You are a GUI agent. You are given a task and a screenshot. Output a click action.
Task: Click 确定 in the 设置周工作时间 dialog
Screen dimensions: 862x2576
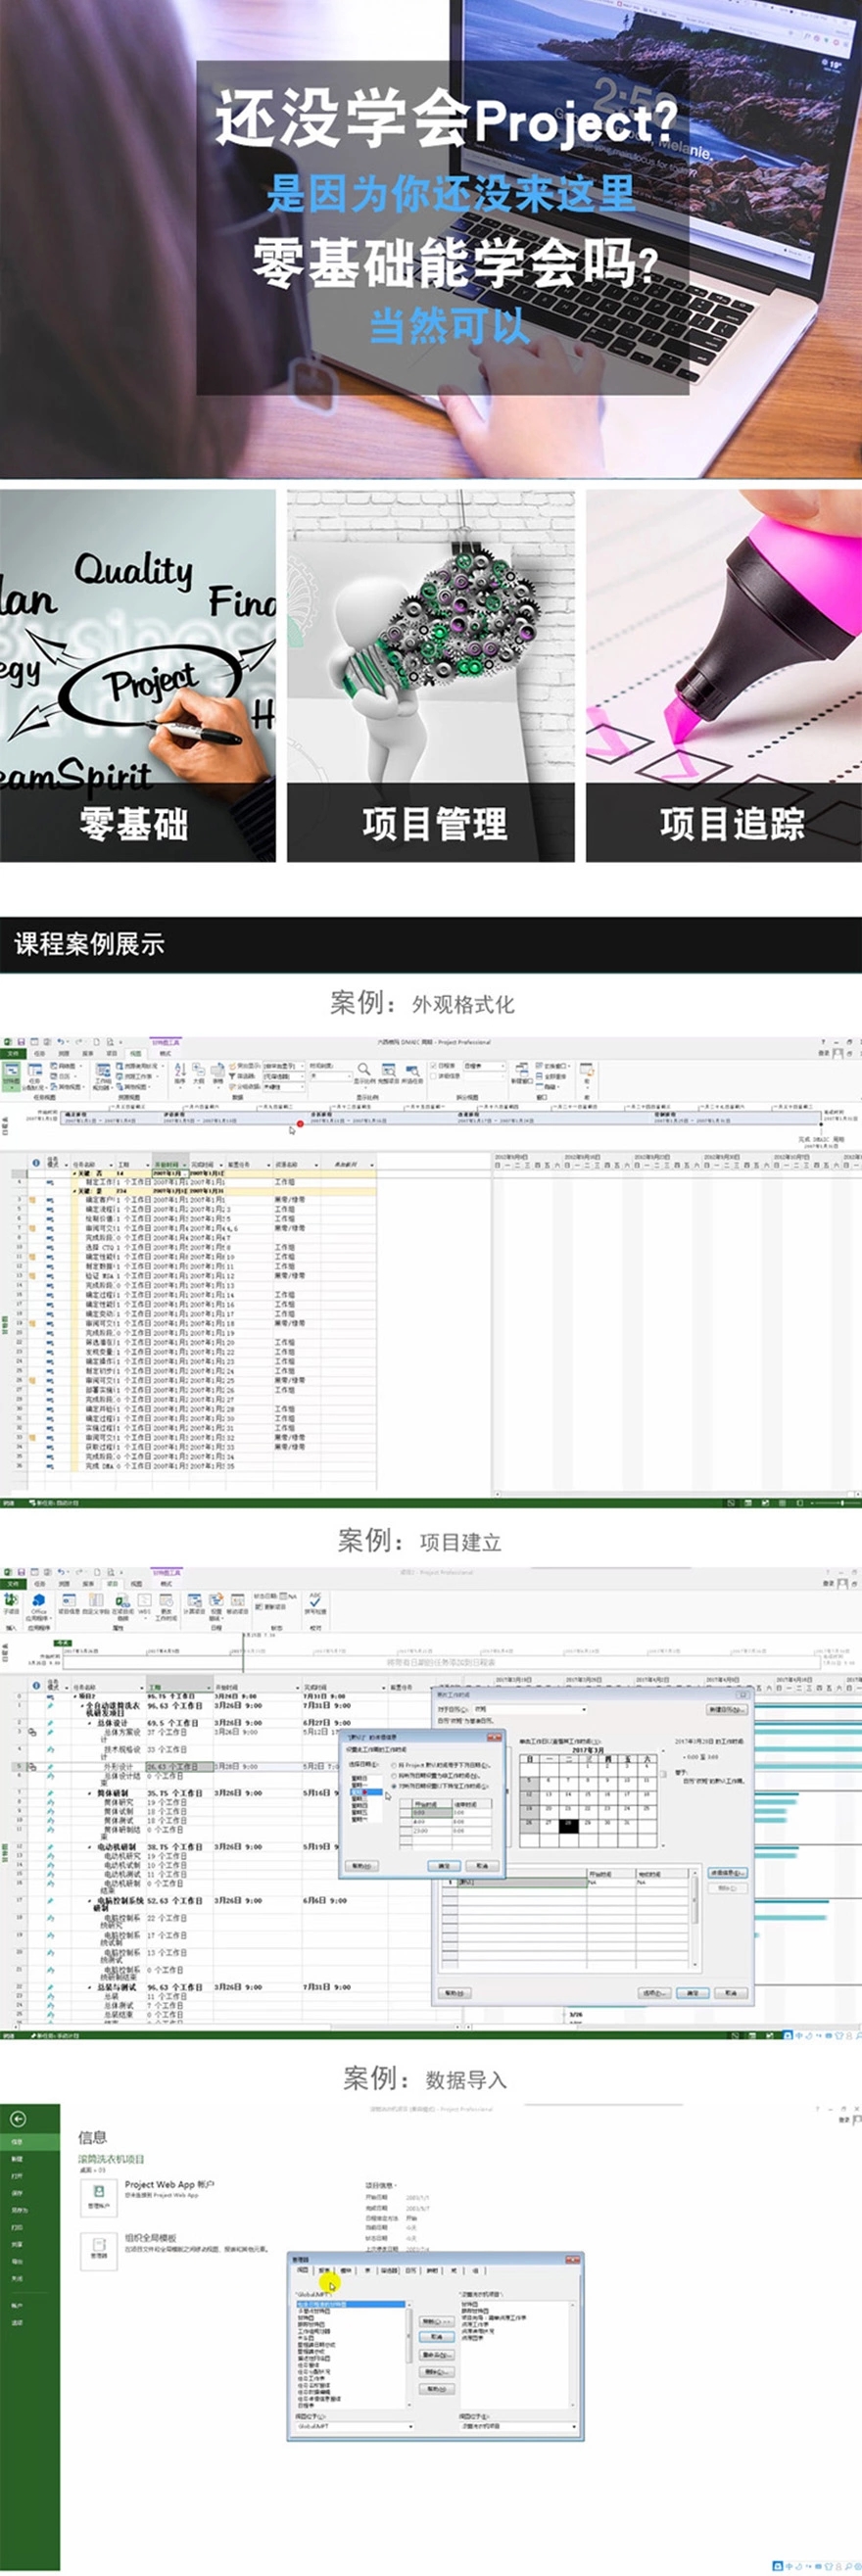(445, 1866)
